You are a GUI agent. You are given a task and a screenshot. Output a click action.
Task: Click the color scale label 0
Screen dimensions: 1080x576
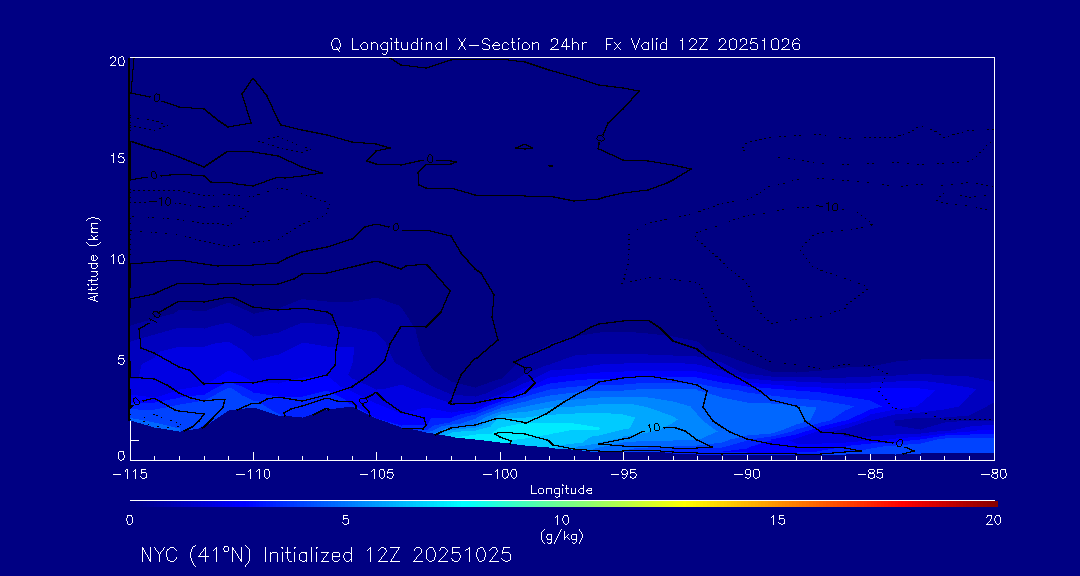129,521
